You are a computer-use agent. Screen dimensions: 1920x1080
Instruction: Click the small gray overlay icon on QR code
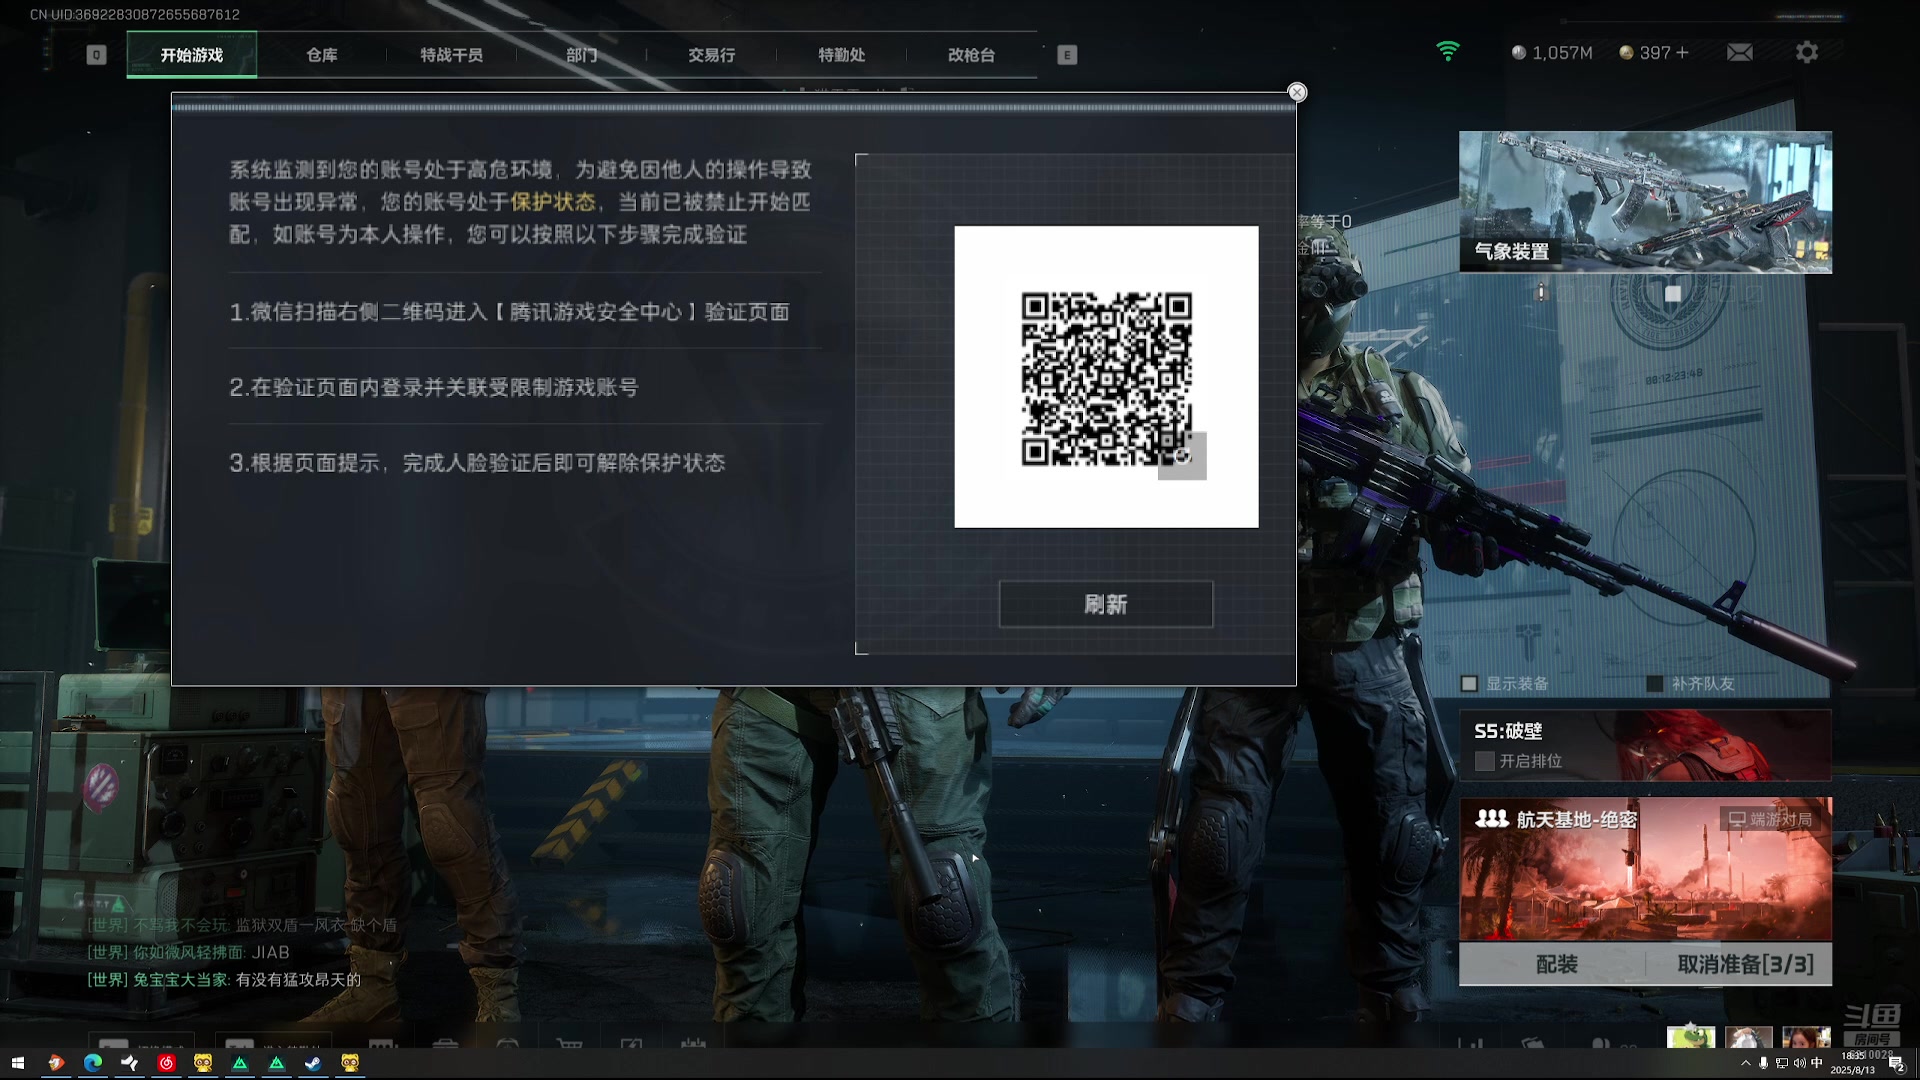point(1182,456)
